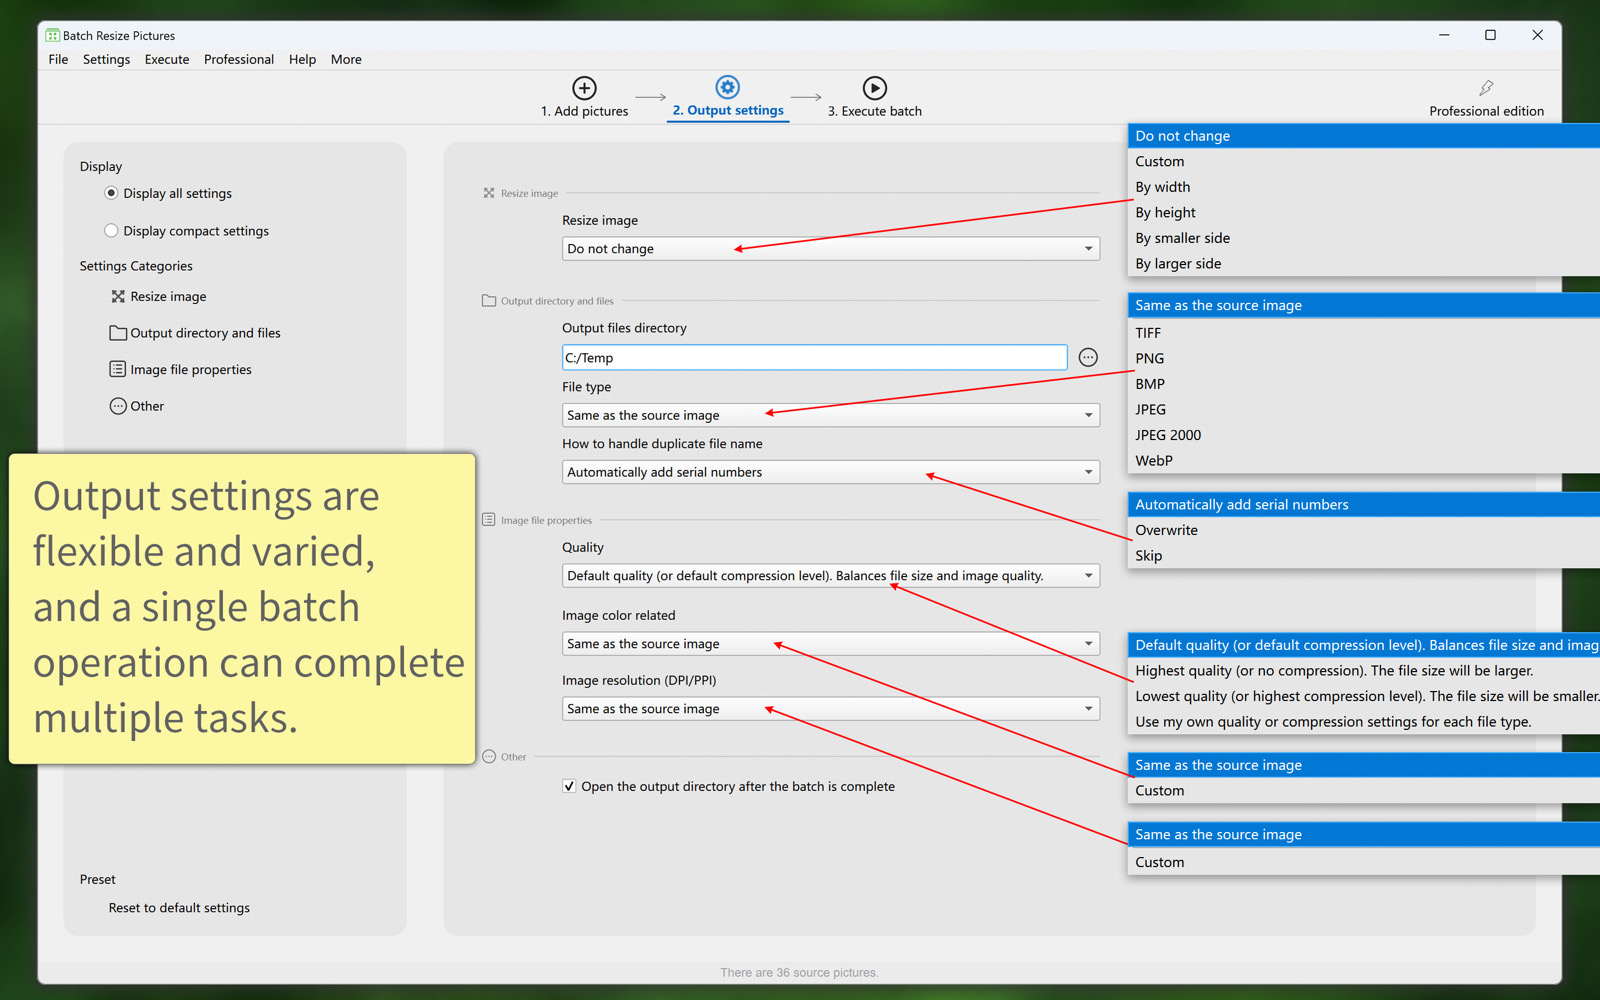This screenshot has height=1000, width=1600.
Task: Select Overwrite duplicate handling option
Action: 1364,530
